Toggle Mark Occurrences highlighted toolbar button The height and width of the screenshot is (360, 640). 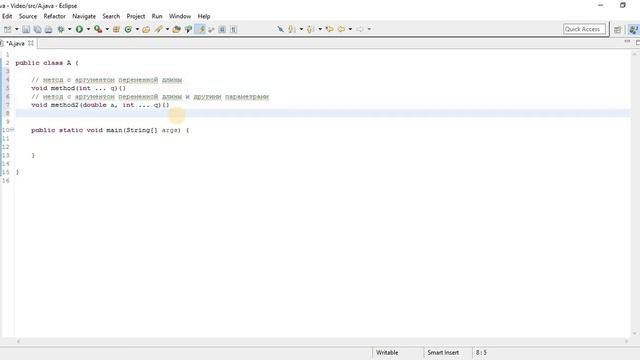[x=200, y=29]
